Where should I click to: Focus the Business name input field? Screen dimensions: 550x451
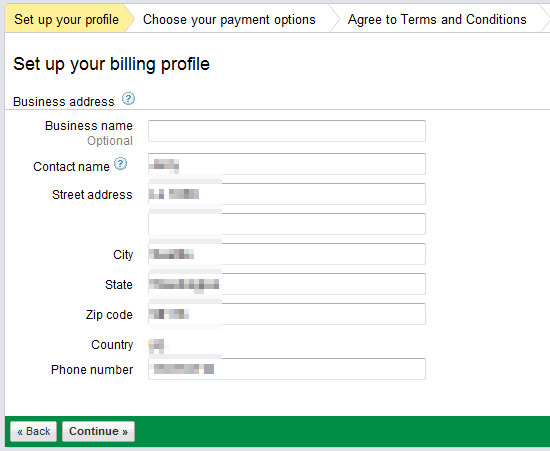pyautogui.click(x=287, y=131)
